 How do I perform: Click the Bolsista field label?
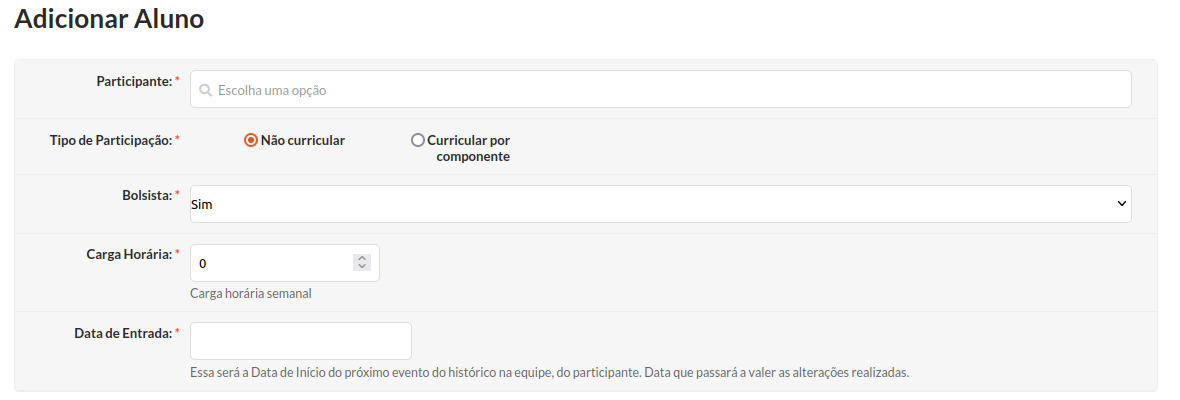pos(147,195)
